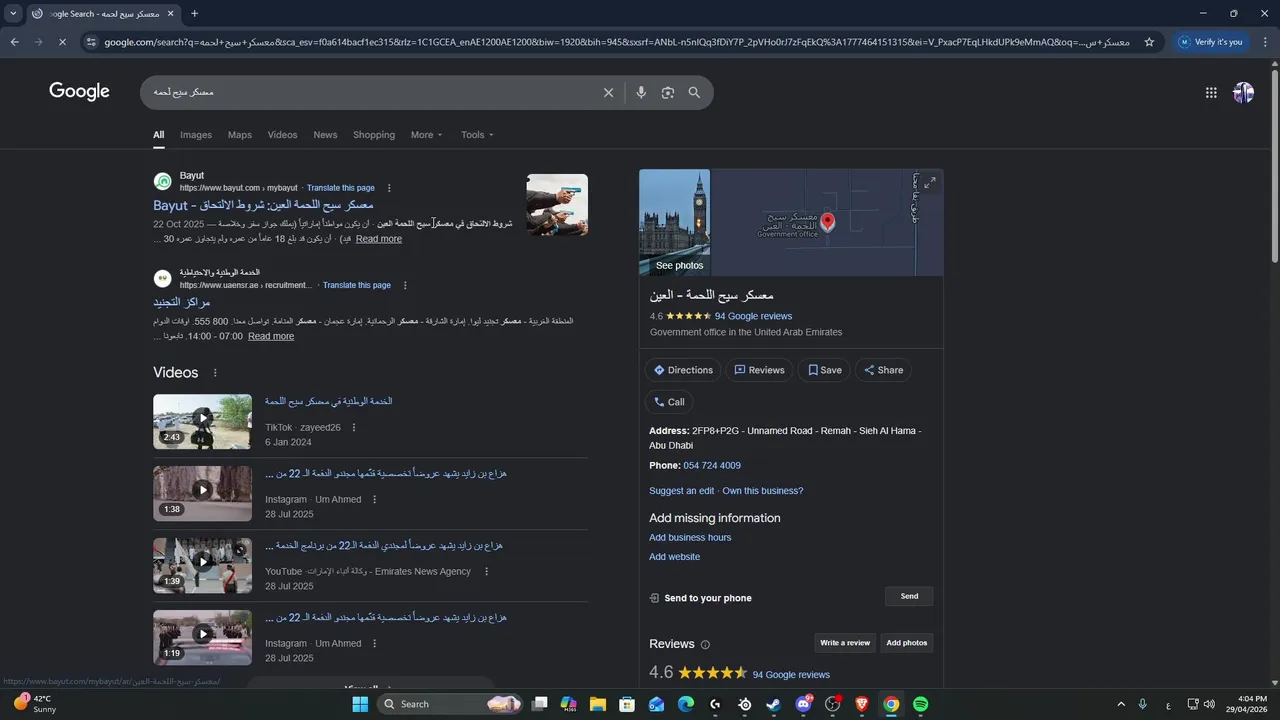Click Write a review
This screenshot has width=1280, height=720.
(x=845, y=643)
